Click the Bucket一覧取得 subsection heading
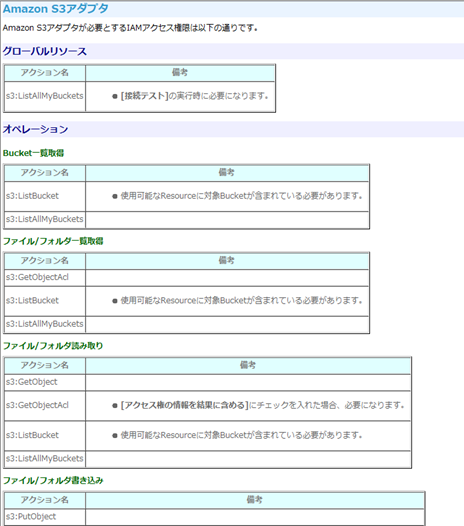The width and height of the screenshot is (464, 526). (33, 153)
